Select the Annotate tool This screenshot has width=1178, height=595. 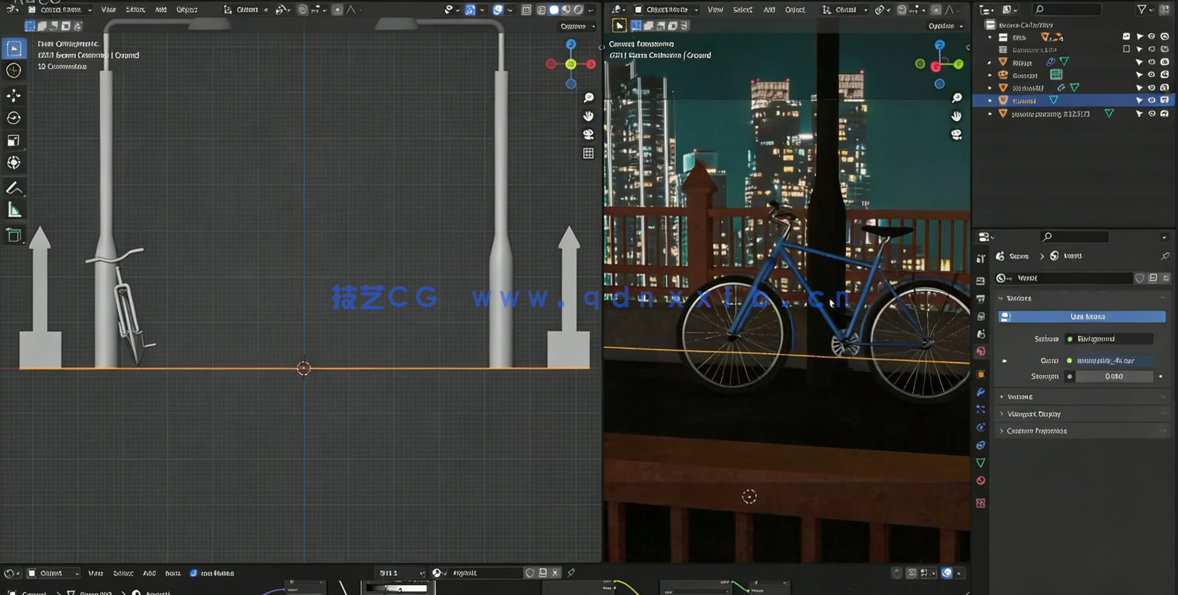click(x=14, y=188)
